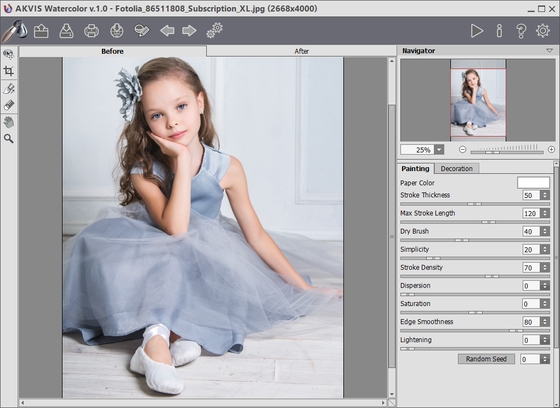
Task: Click the Open image toolbar icon
Action: 41,31
